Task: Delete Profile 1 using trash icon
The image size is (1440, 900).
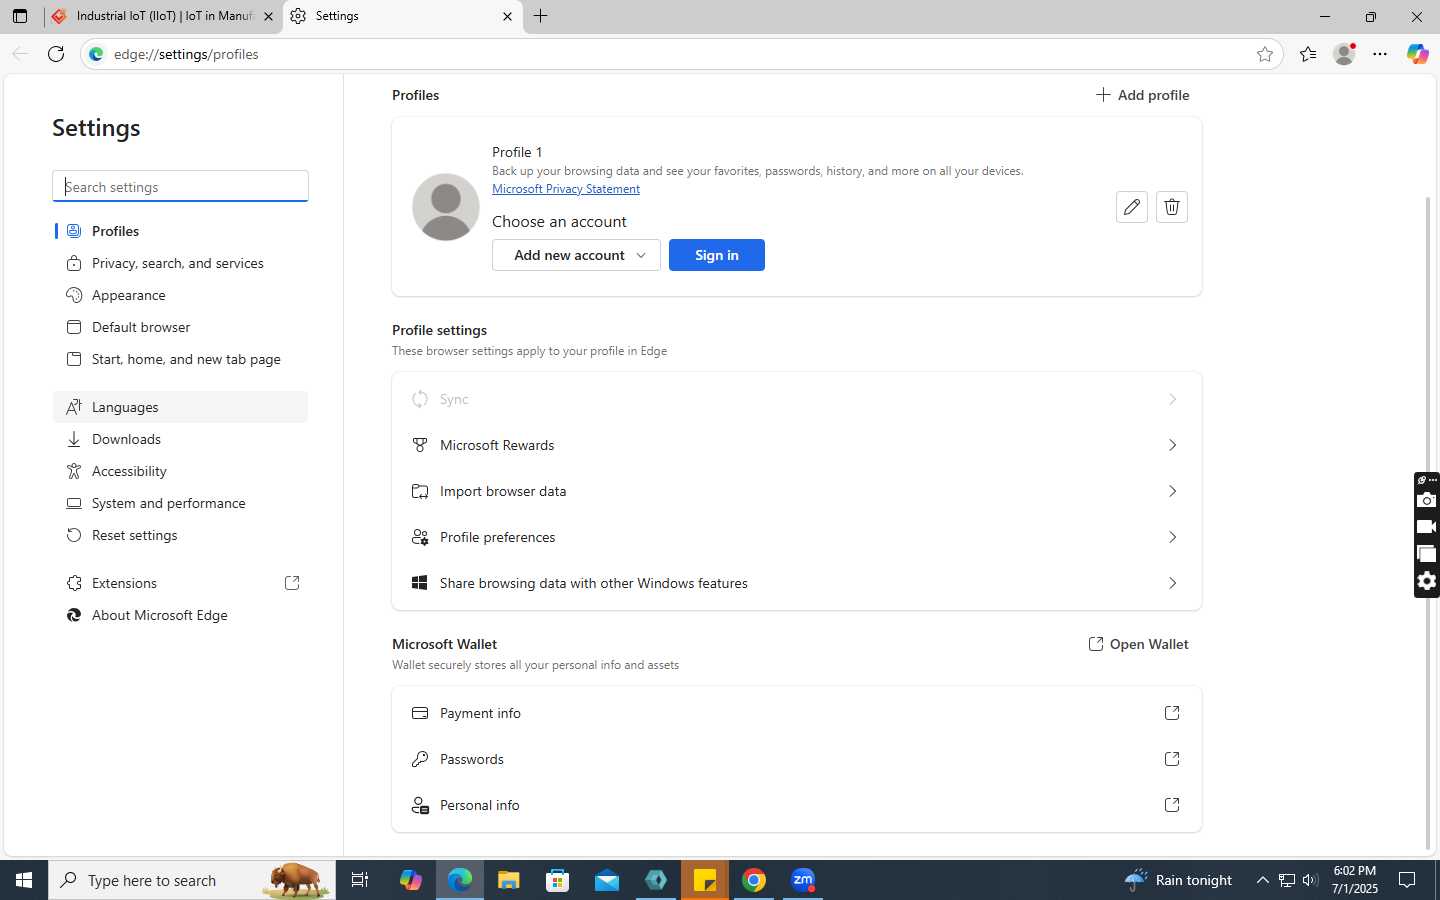Action: [x=1172, y=207]
